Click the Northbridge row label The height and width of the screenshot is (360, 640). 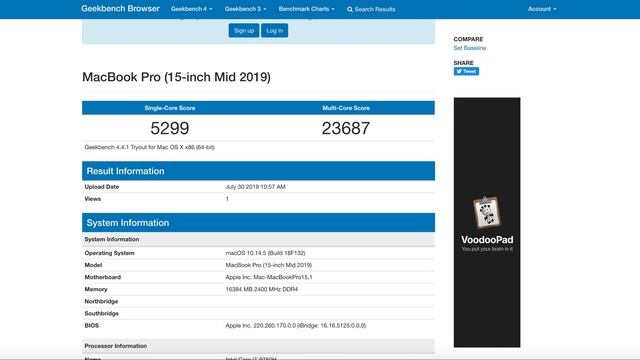pos(101,302)
